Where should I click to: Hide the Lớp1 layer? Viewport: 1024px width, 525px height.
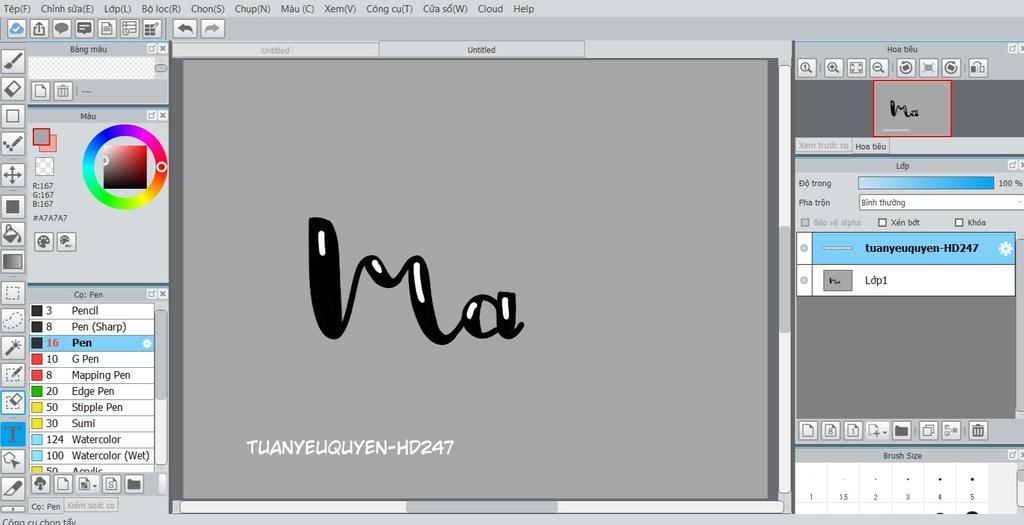click(x=804, y=281)
